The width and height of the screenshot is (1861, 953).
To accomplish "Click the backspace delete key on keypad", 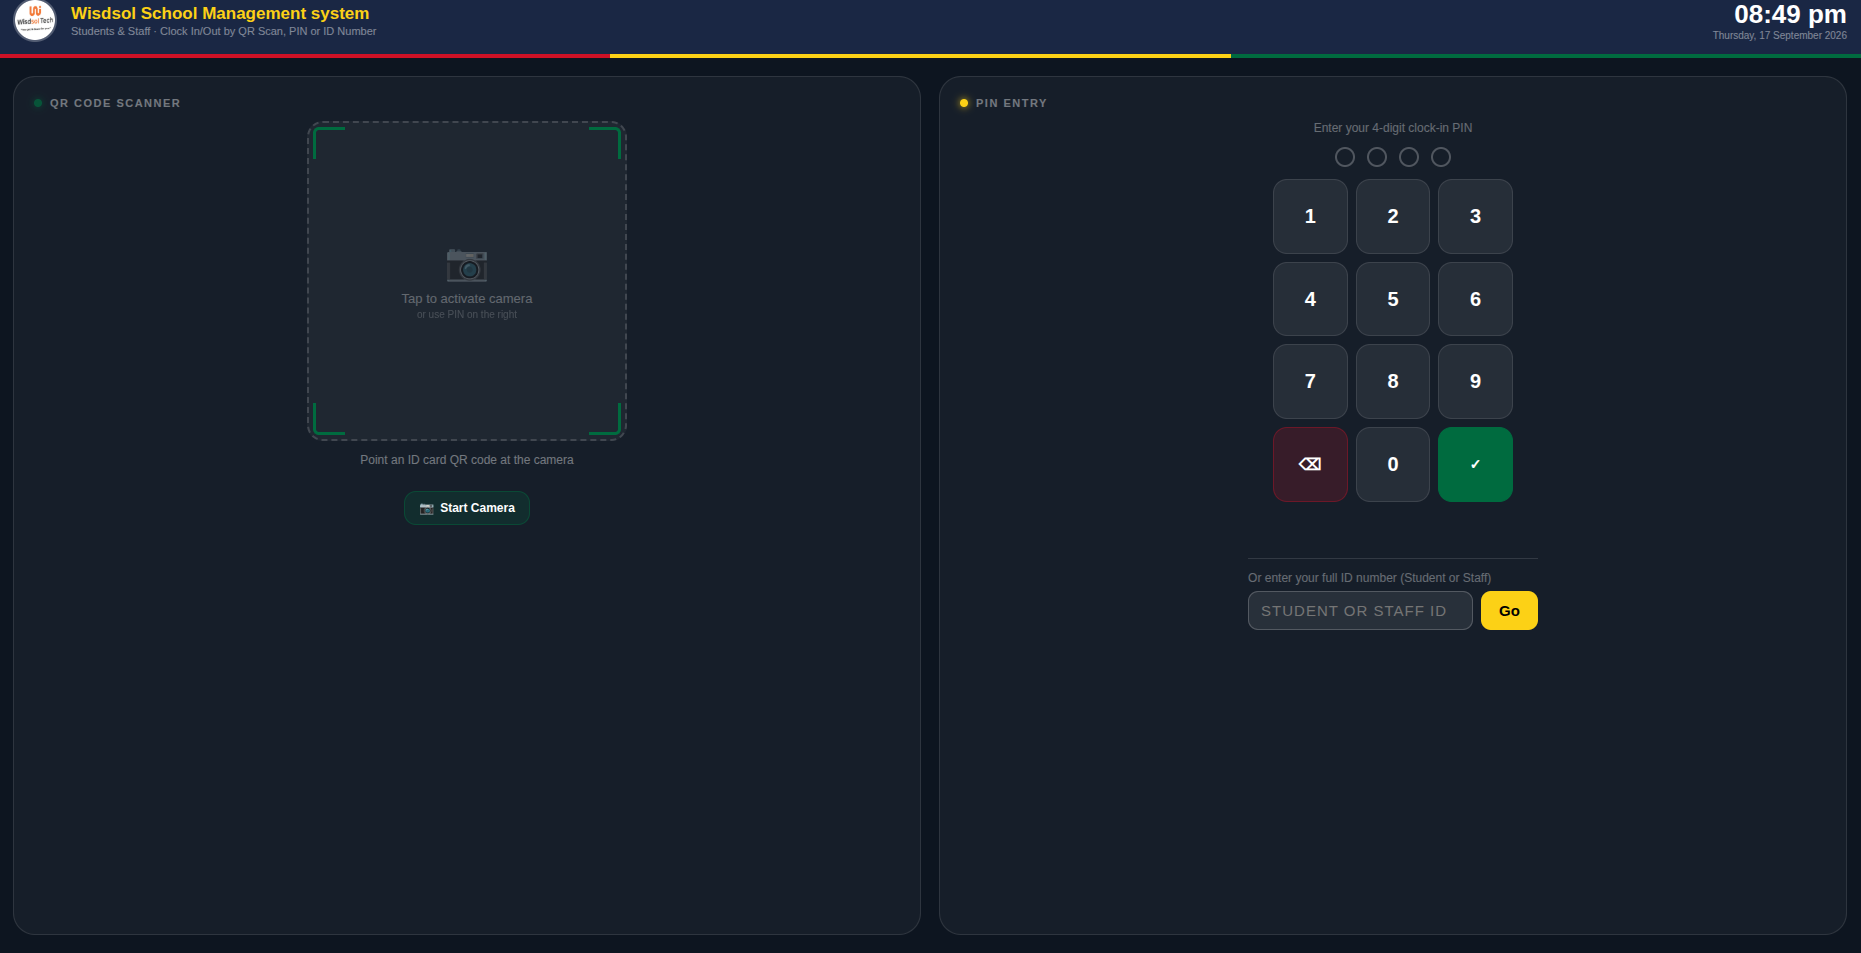I will tap(1310, 464).
